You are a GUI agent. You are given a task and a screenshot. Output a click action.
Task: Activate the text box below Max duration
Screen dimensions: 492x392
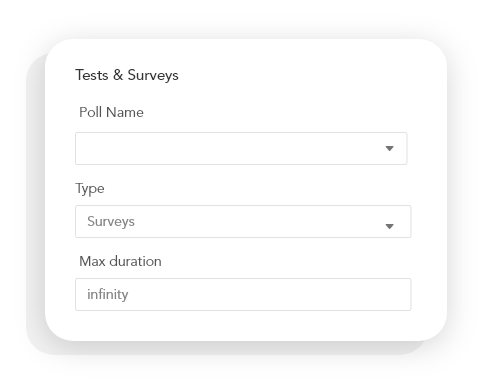tap(243, 294)
